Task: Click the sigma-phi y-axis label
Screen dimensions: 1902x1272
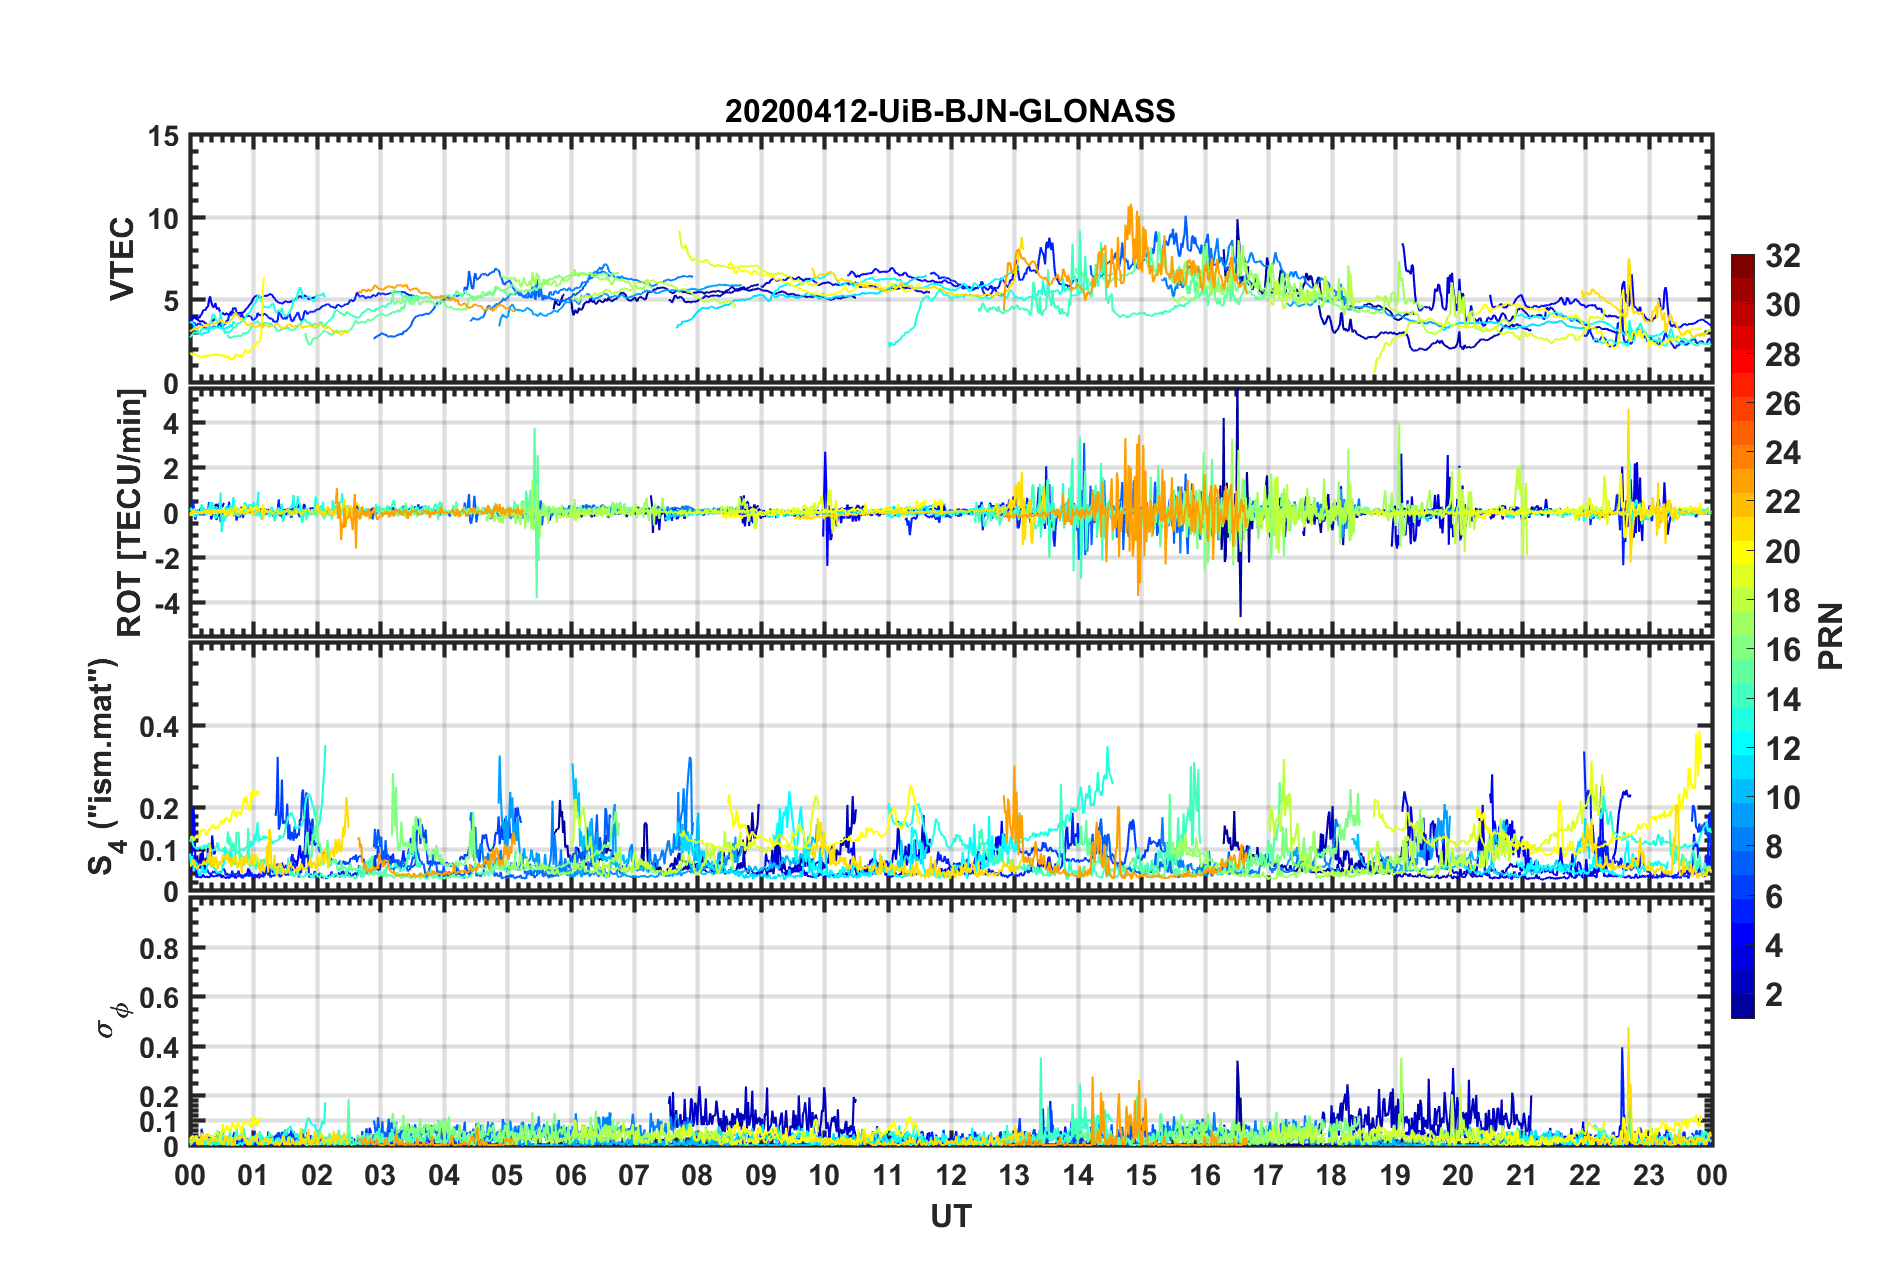Action: (x=112, y=1021)
